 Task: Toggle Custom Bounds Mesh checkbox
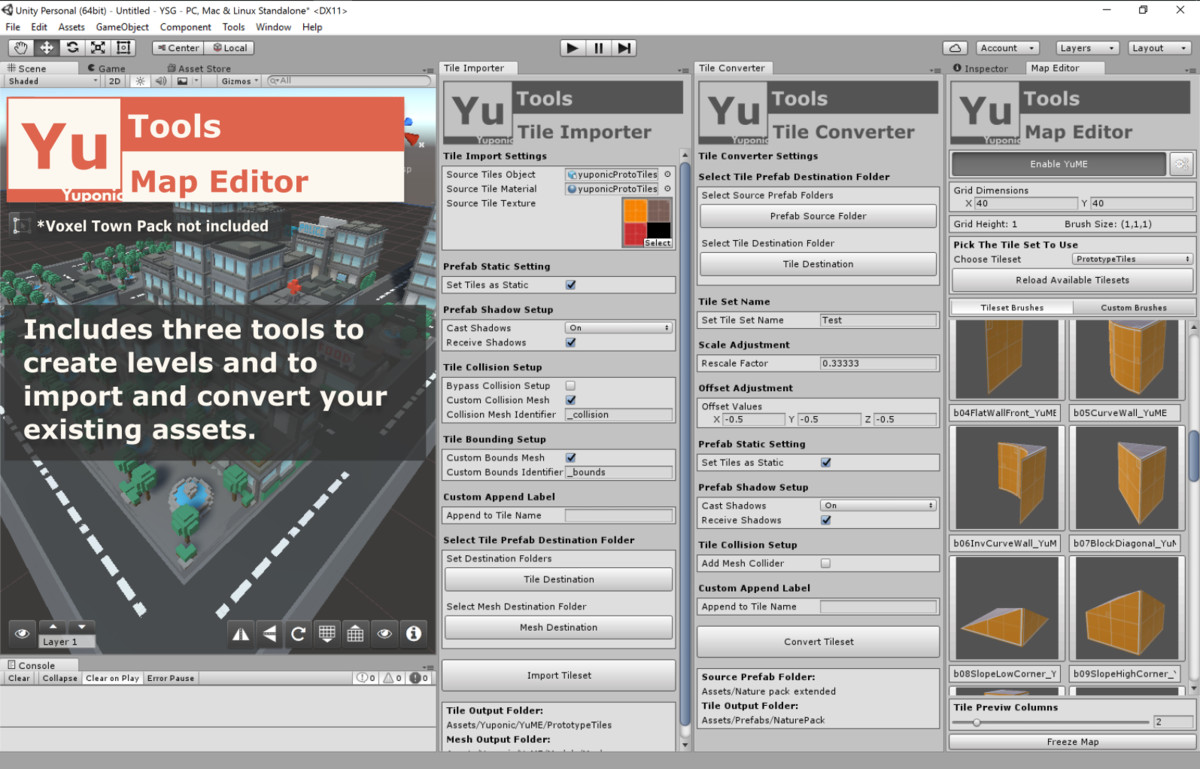click(571, 457)
